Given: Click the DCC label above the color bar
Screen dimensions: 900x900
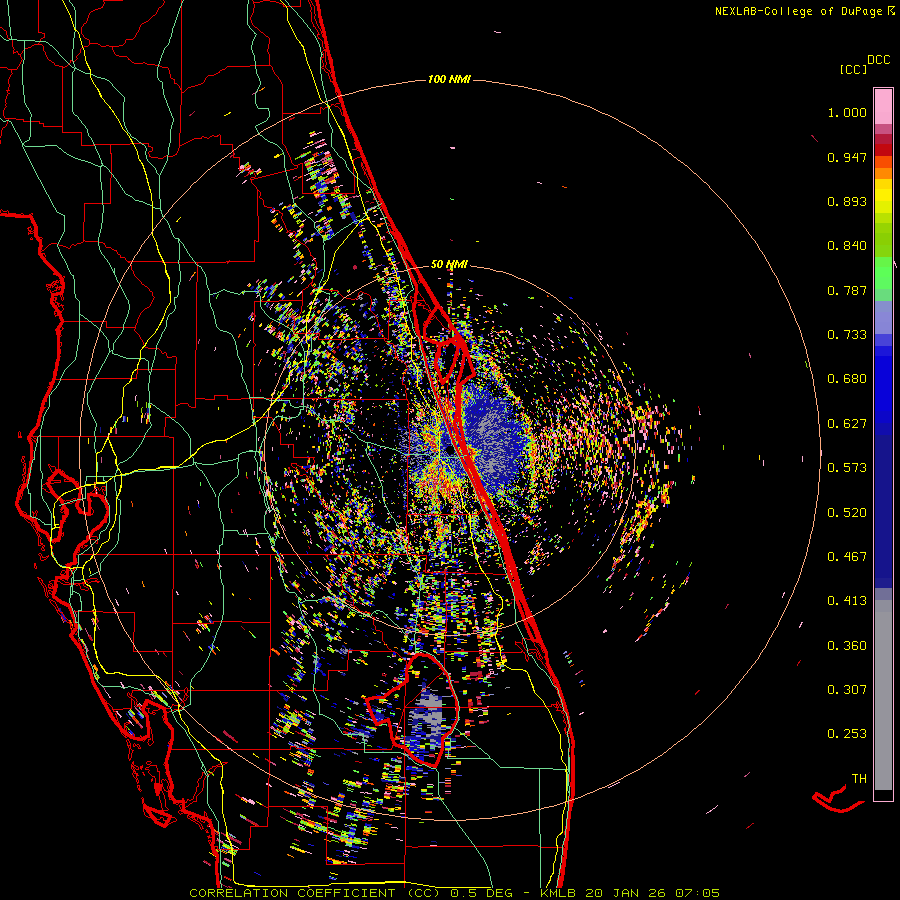Looking at the screenshot, I should pos(878,60).
